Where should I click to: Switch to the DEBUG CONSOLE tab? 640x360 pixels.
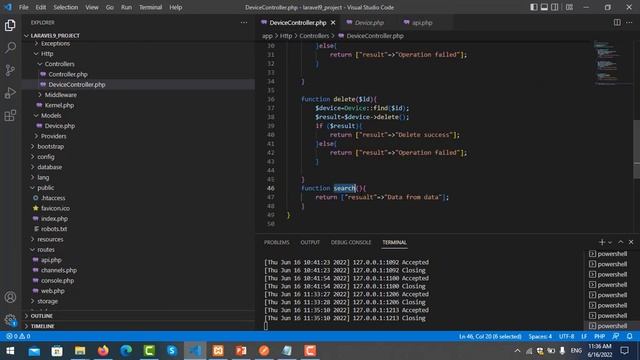(x=351, y=242)
